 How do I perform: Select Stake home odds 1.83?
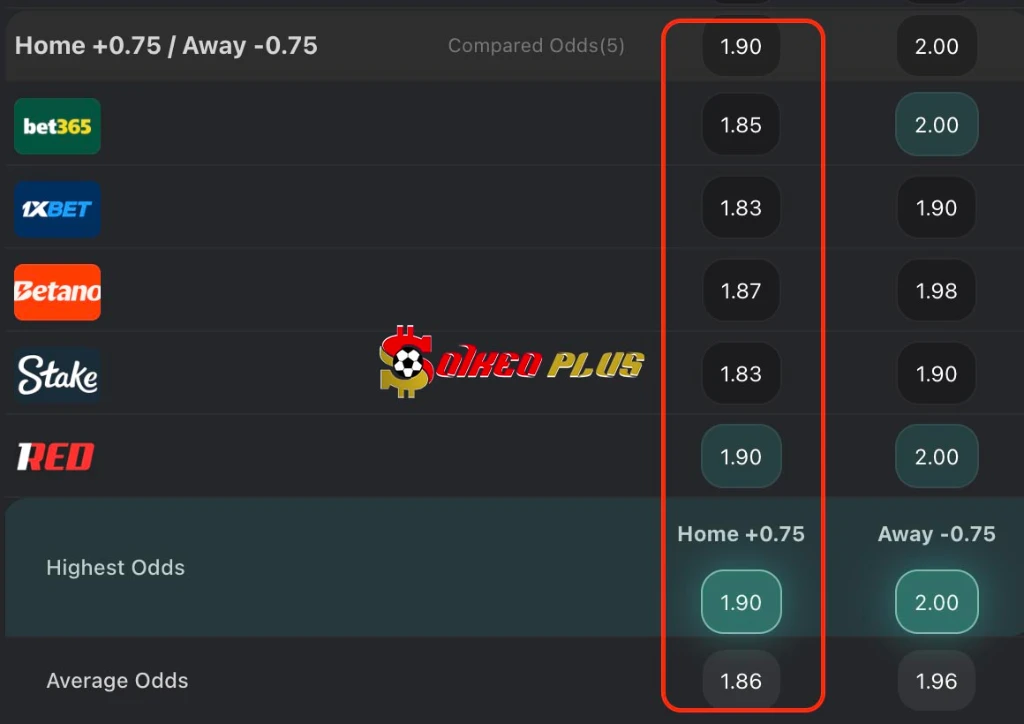point(741,373)
